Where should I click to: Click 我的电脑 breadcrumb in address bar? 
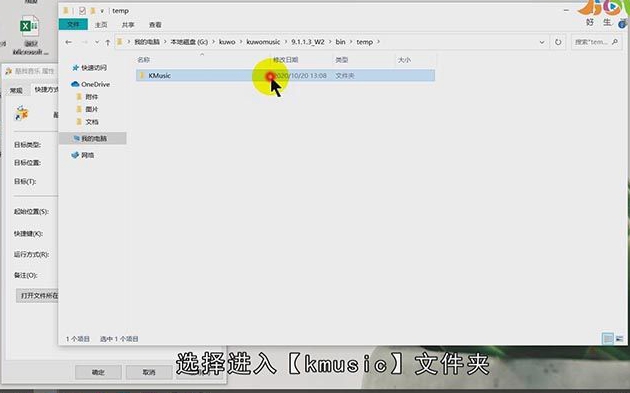(147, 42)
